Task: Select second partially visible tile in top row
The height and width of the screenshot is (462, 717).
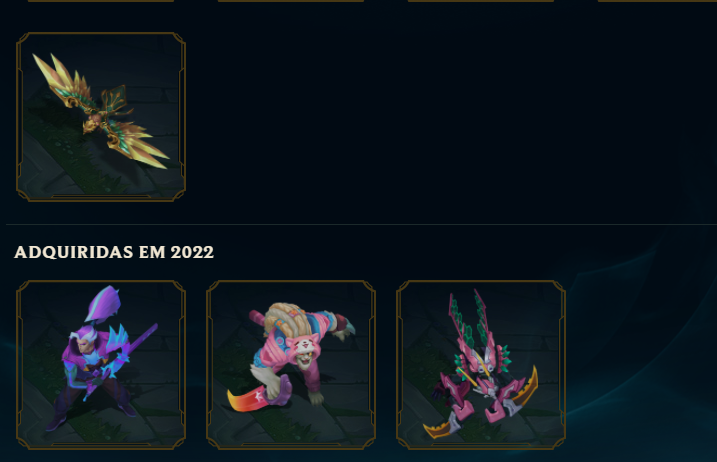Action: (x=291, y=1)
